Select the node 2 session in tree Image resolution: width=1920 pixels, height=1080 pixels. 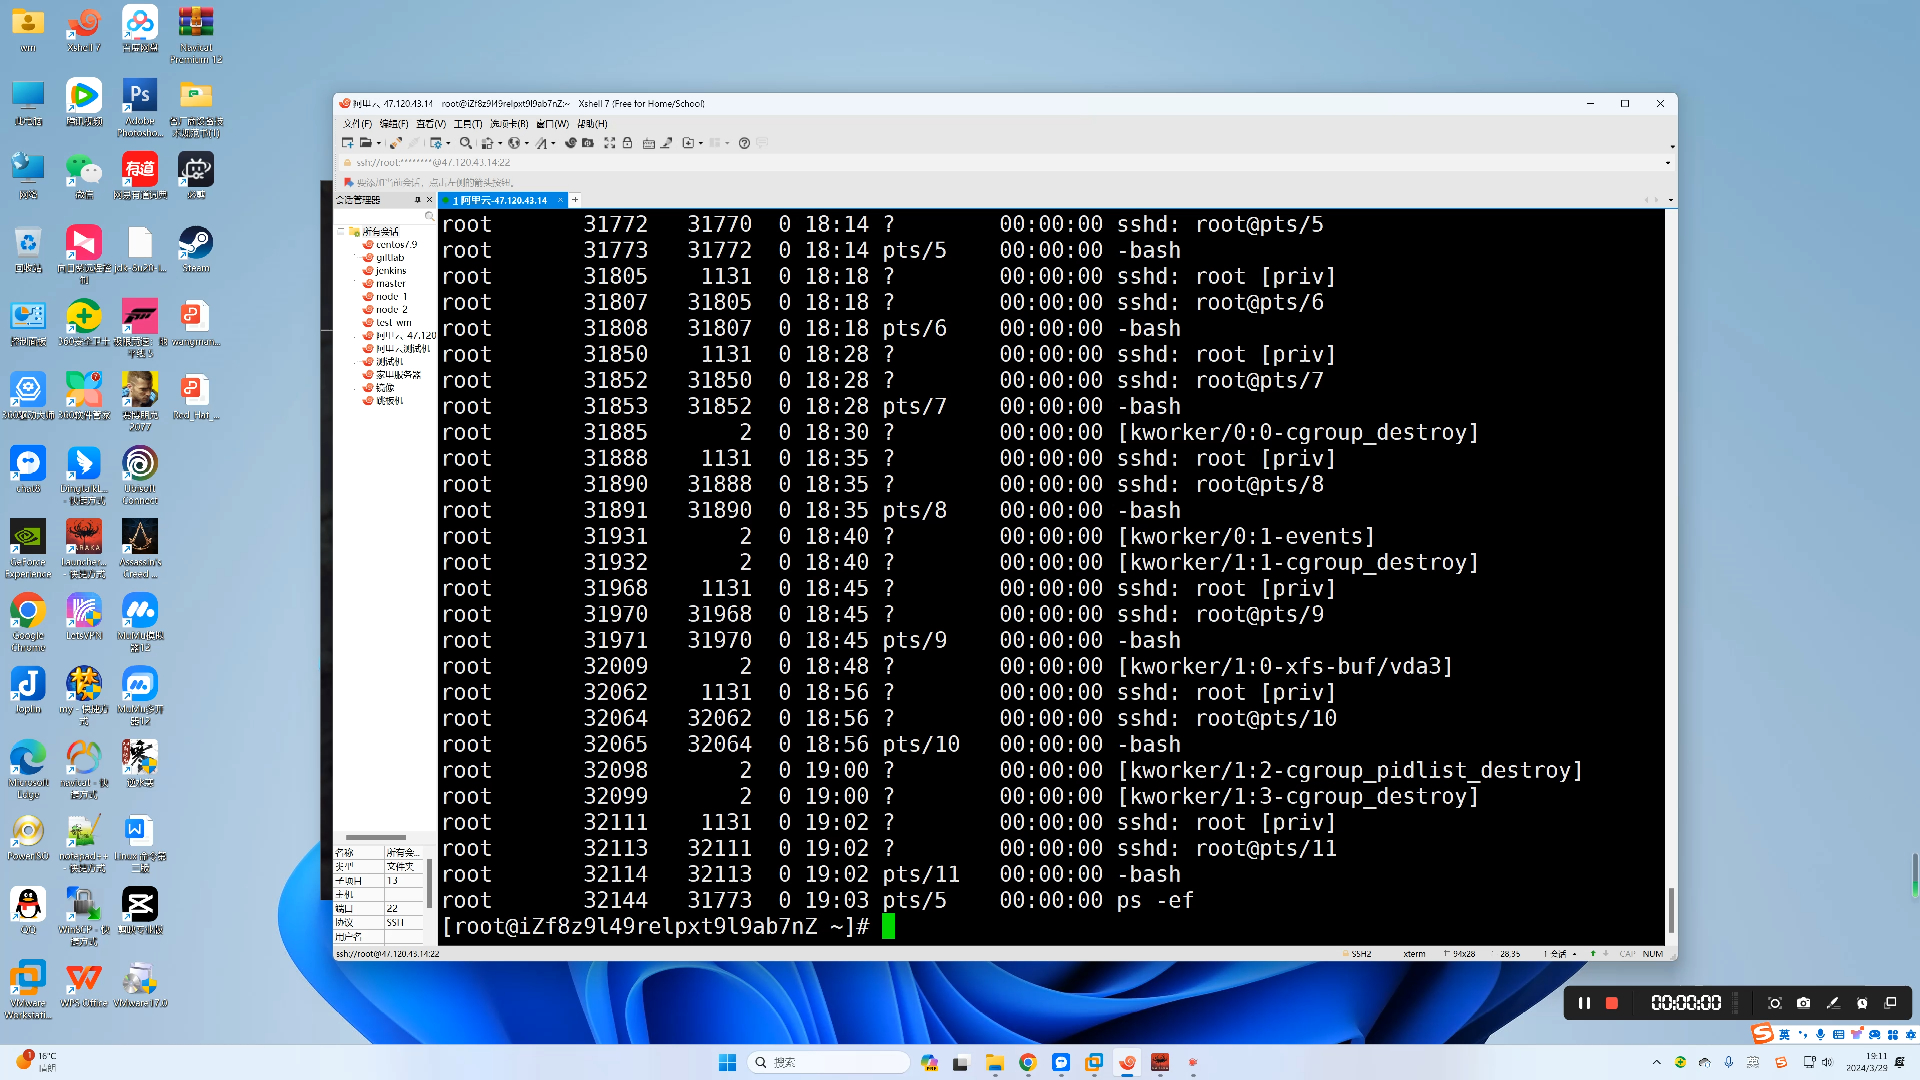(x=385, y=309)
